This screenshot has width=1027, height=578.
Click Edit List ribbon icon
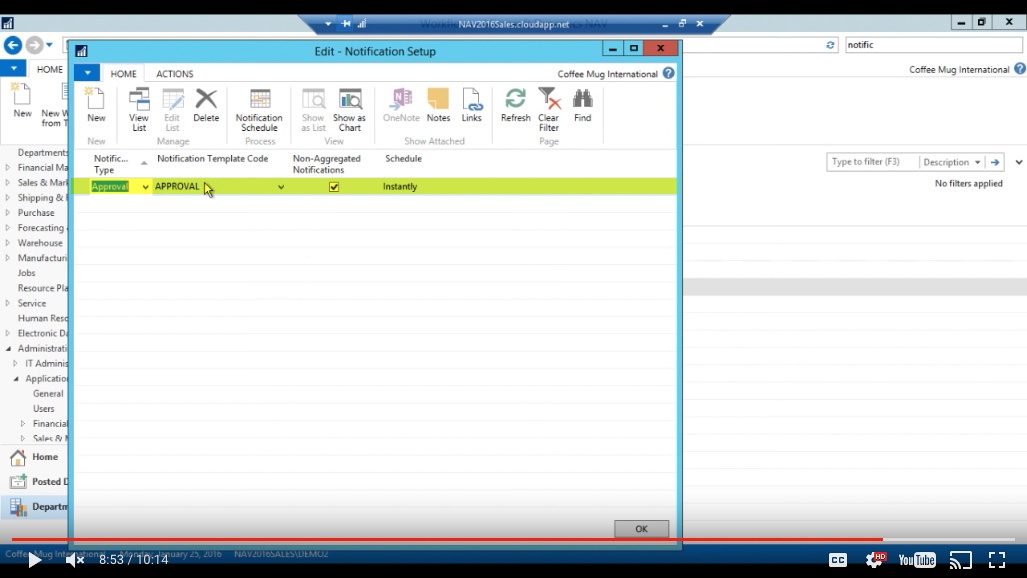coord(172,109)
